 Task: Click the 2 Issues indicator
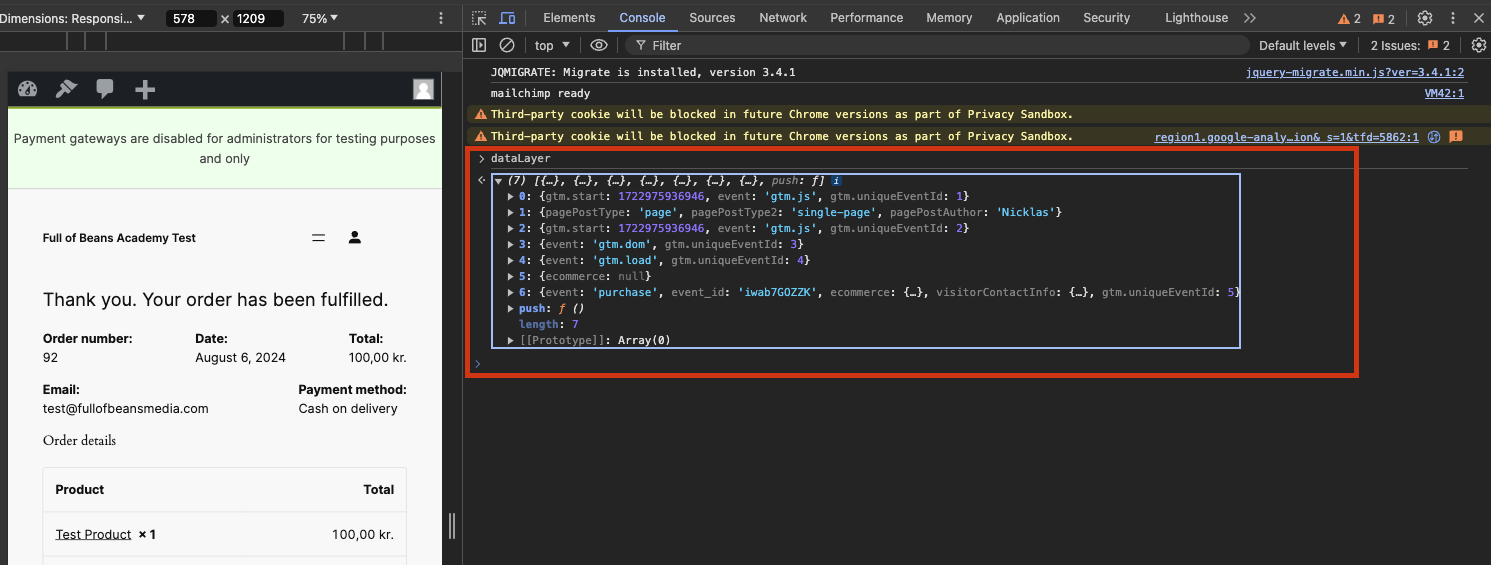pos(1410,45)
